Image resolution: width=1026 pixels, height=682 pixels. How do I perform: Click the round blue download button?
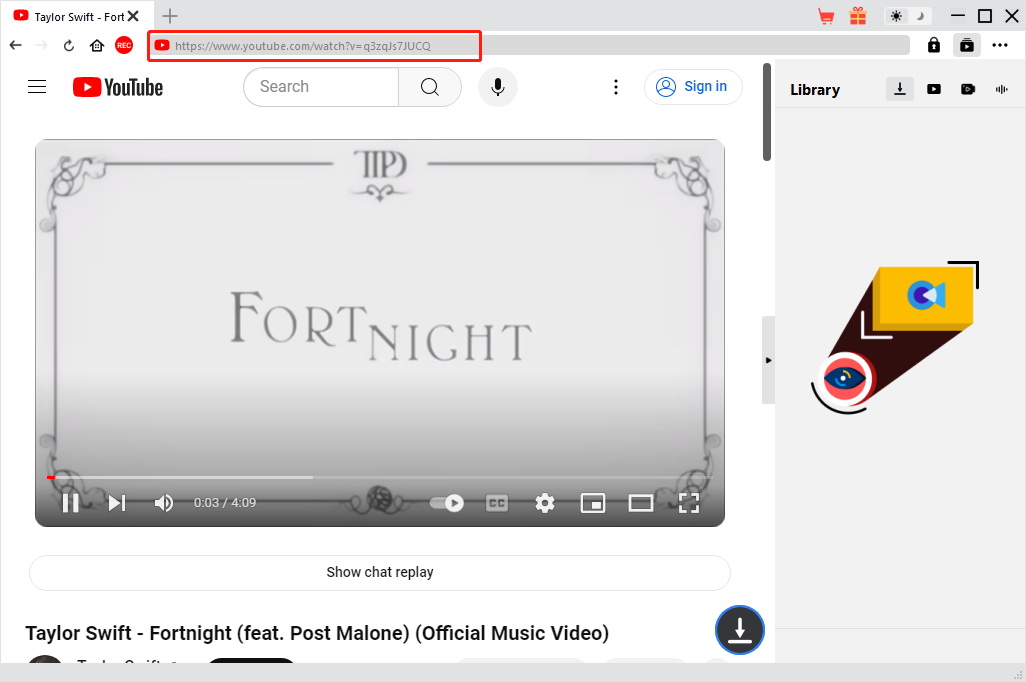pyautogui.click(x=739, y=630)
